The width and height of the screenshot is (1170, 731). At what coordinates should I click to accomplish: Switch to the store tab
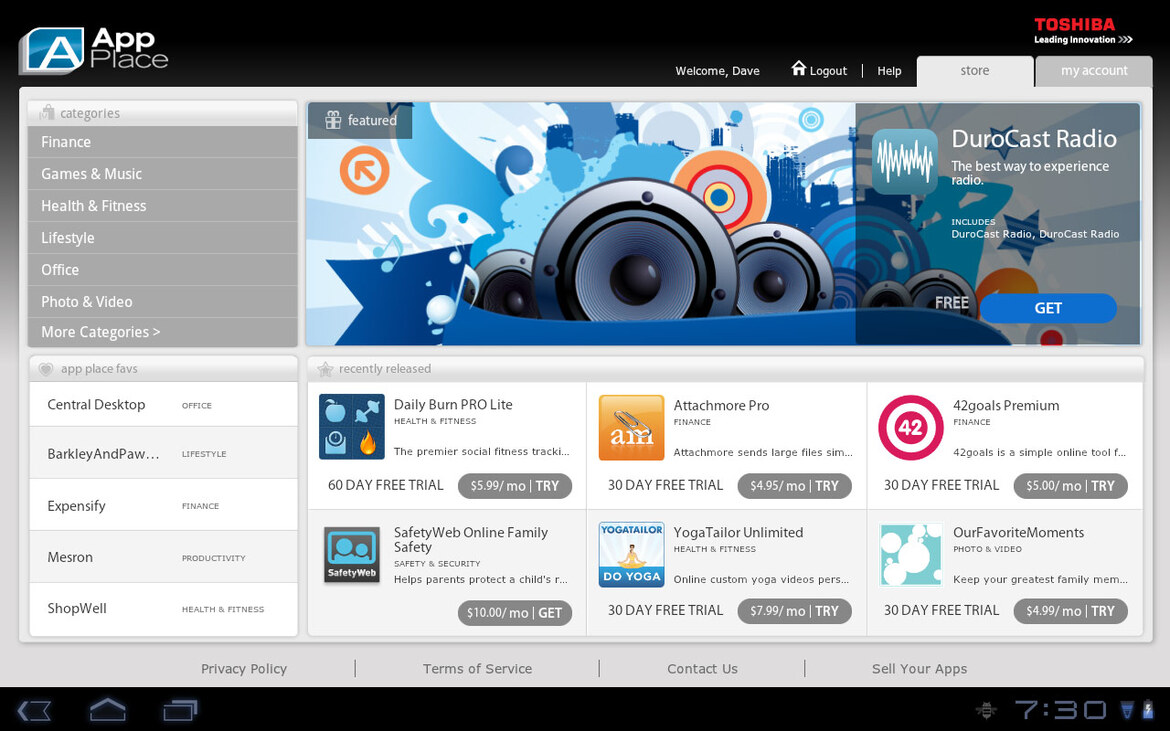coord(975,71)
